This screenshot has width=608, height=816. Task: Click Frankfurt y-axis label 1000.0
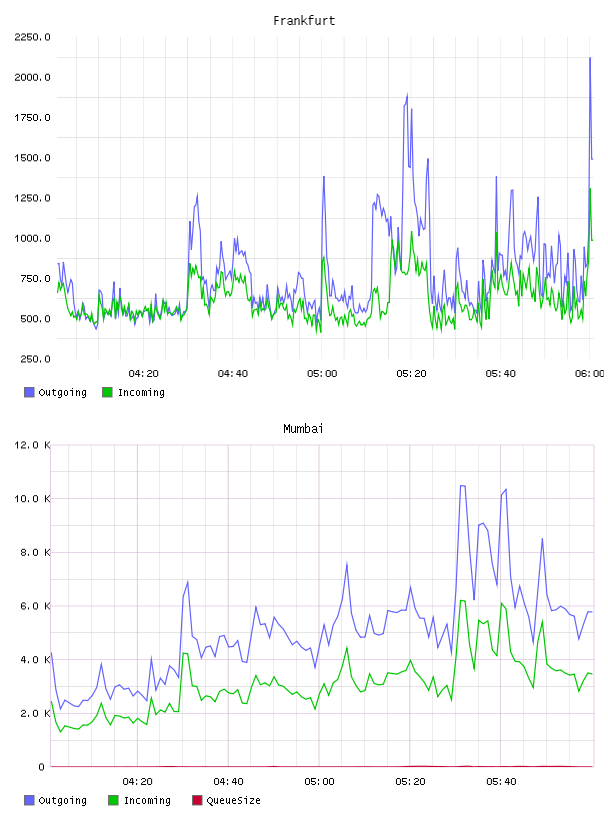coord(32,238)
